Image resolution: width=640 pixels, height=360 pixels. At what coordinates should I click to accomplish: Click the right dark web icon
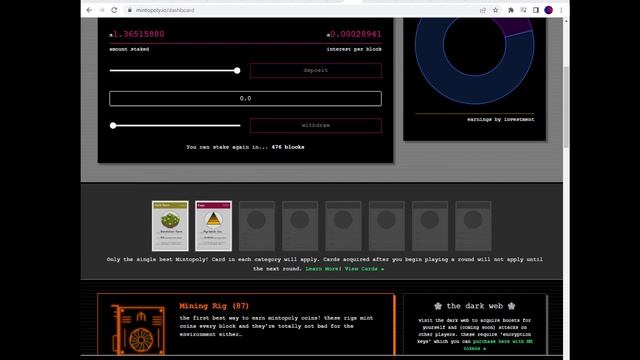[511, 306]
